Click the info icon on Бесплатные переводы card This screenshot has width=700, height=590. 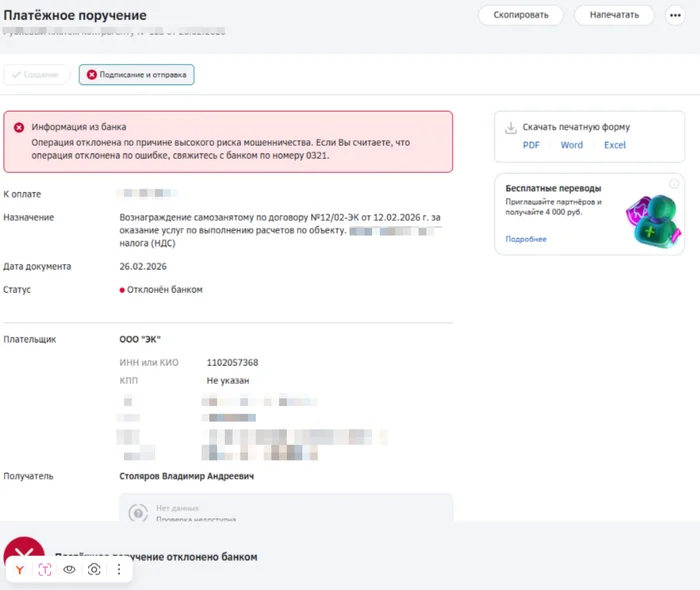coord(674,183)
